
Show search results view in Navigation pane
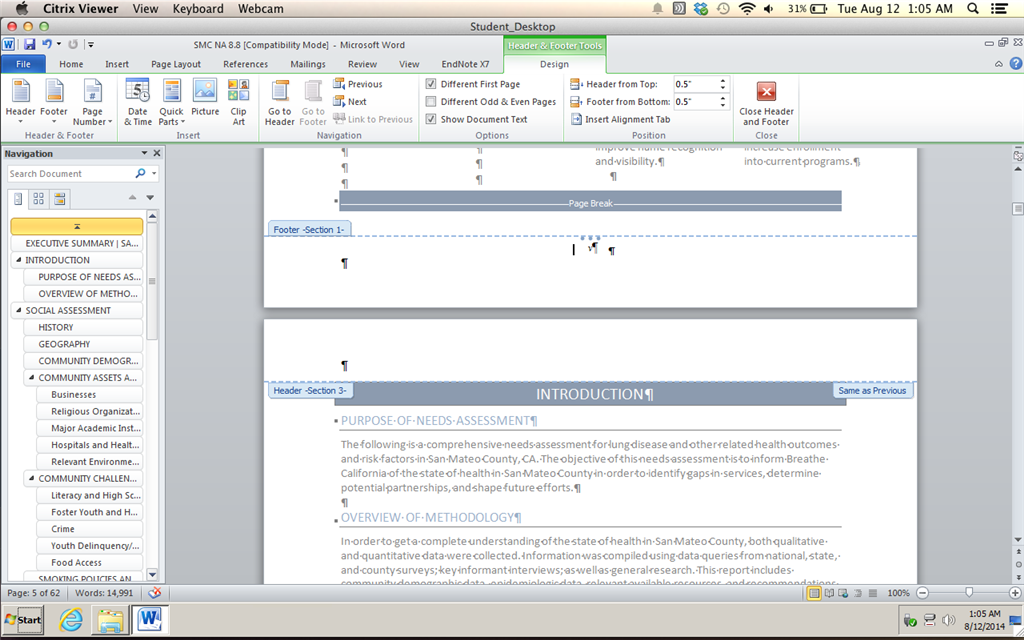(59, 199)
